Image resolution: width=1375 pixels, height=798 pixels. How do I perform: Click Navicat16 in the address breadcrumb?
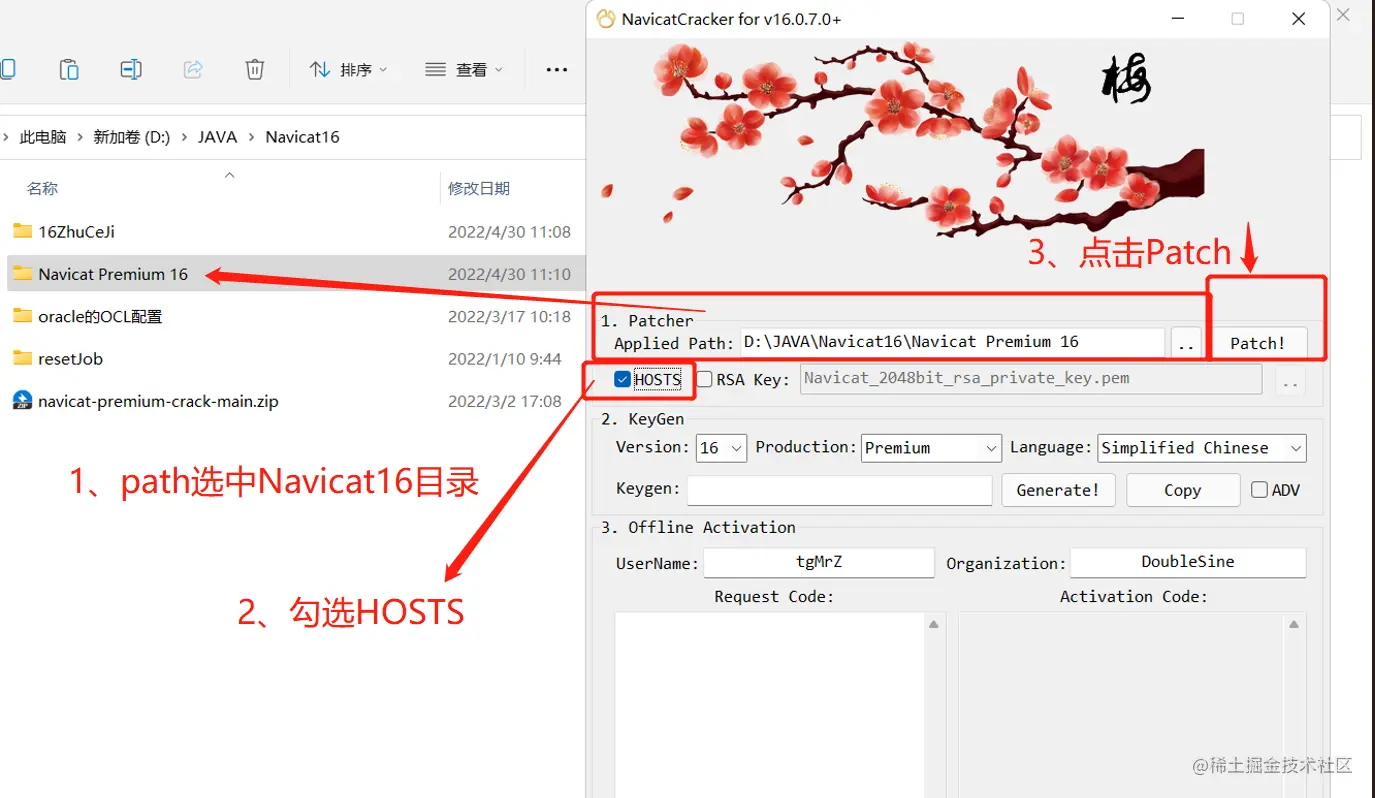point(302,137)
